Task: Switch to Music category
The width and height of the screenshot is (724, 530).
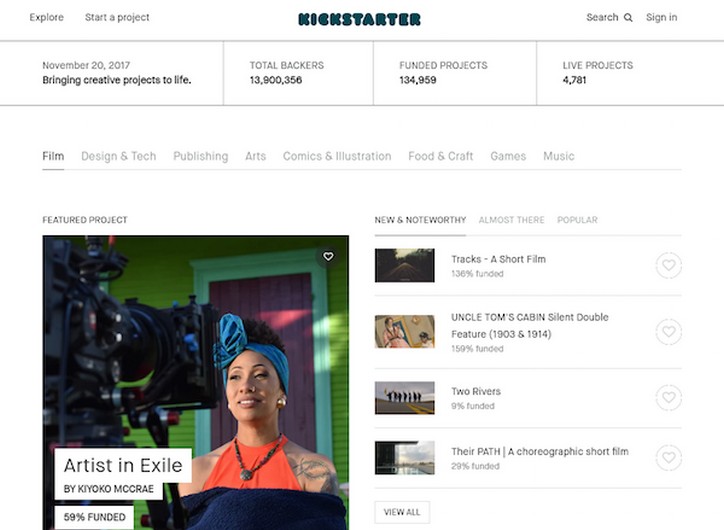Action: [559, 157]
